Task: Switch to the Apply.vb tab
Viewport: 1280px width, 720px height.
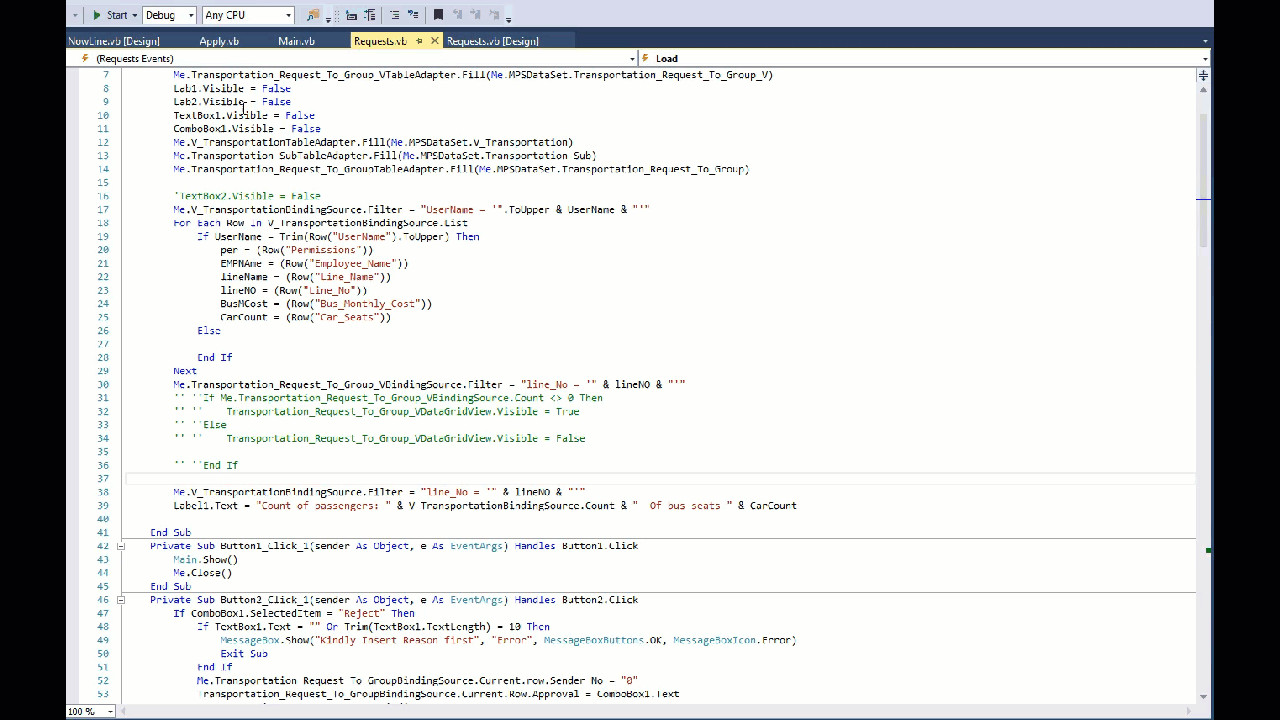Action: tap(218, 41)
